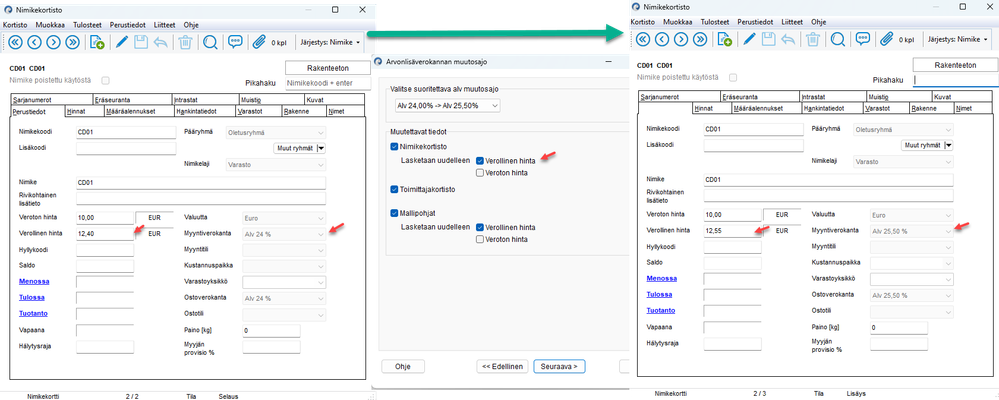999x400 pixels.
Task: Create new item icon in left toolbar
Action: tap(97, 42)
